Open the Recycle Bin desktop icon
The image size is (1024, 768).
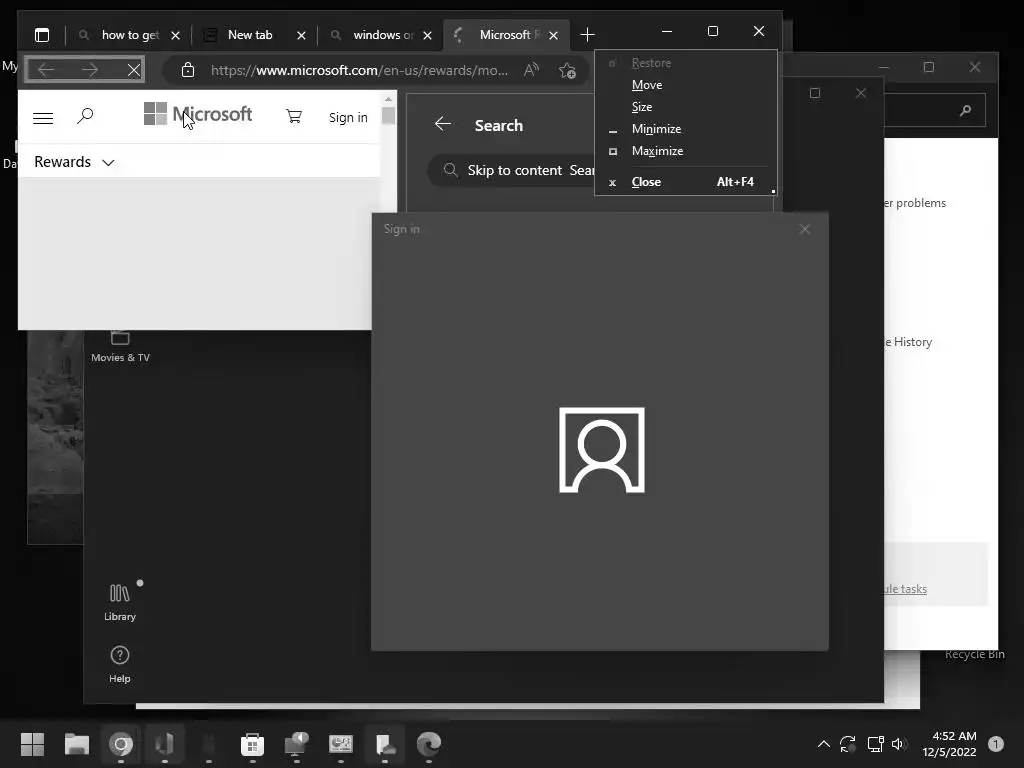(x=974, y=654)
